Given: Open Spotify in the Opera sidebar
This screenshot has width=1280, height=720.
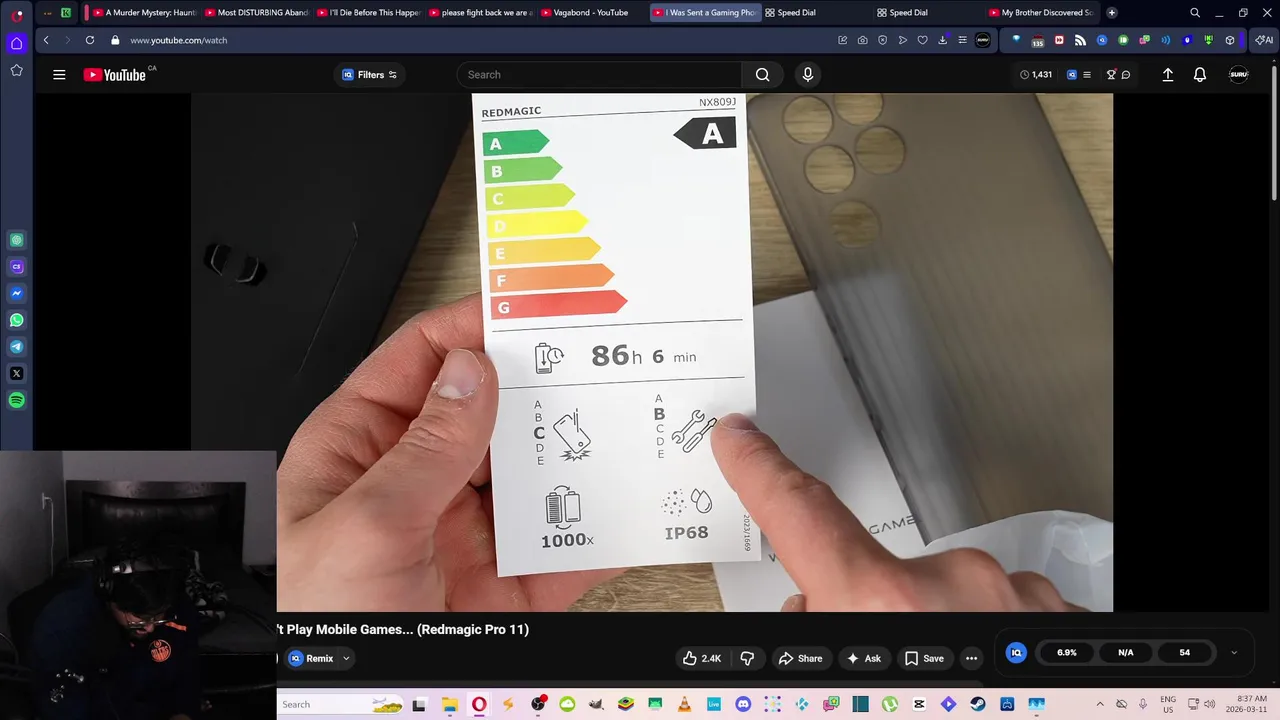Looking at the screenshot, I should tap(17, 400).
